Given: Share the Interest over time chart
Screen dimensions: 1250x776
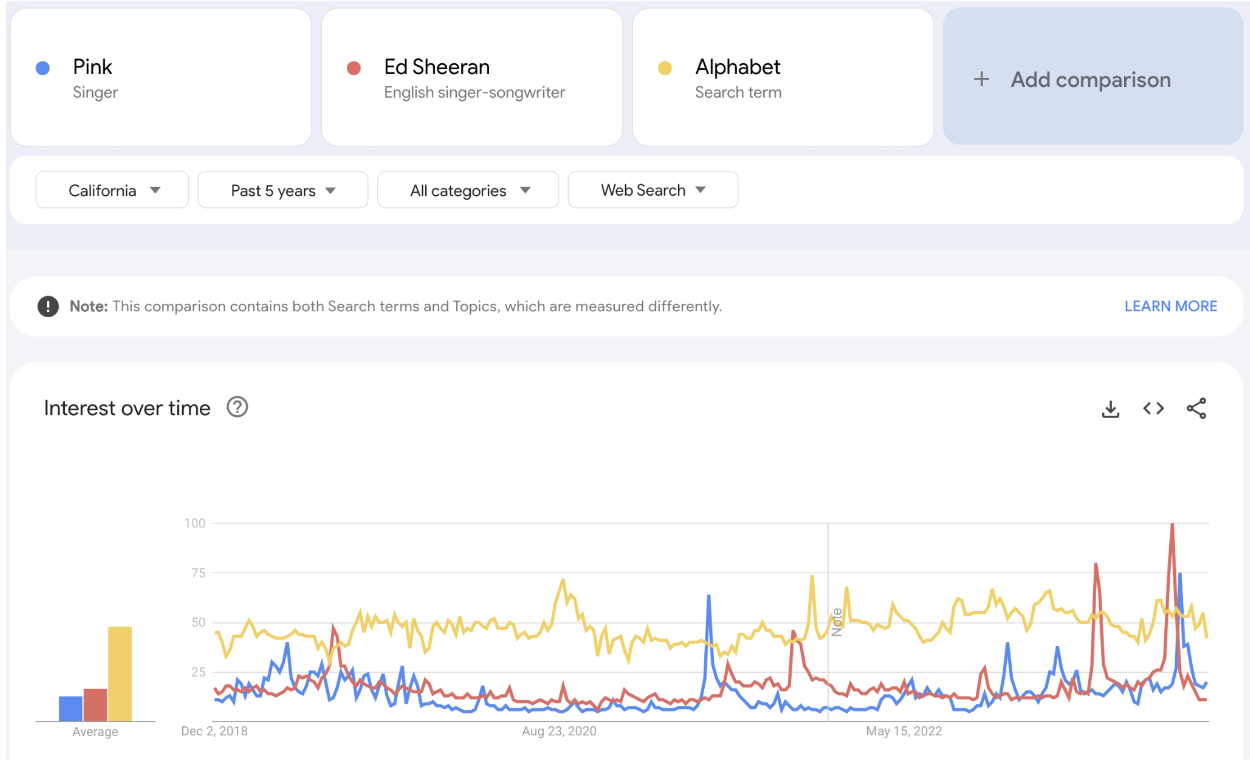Looking at the screenshot, I should click(x=1196, y=408).
